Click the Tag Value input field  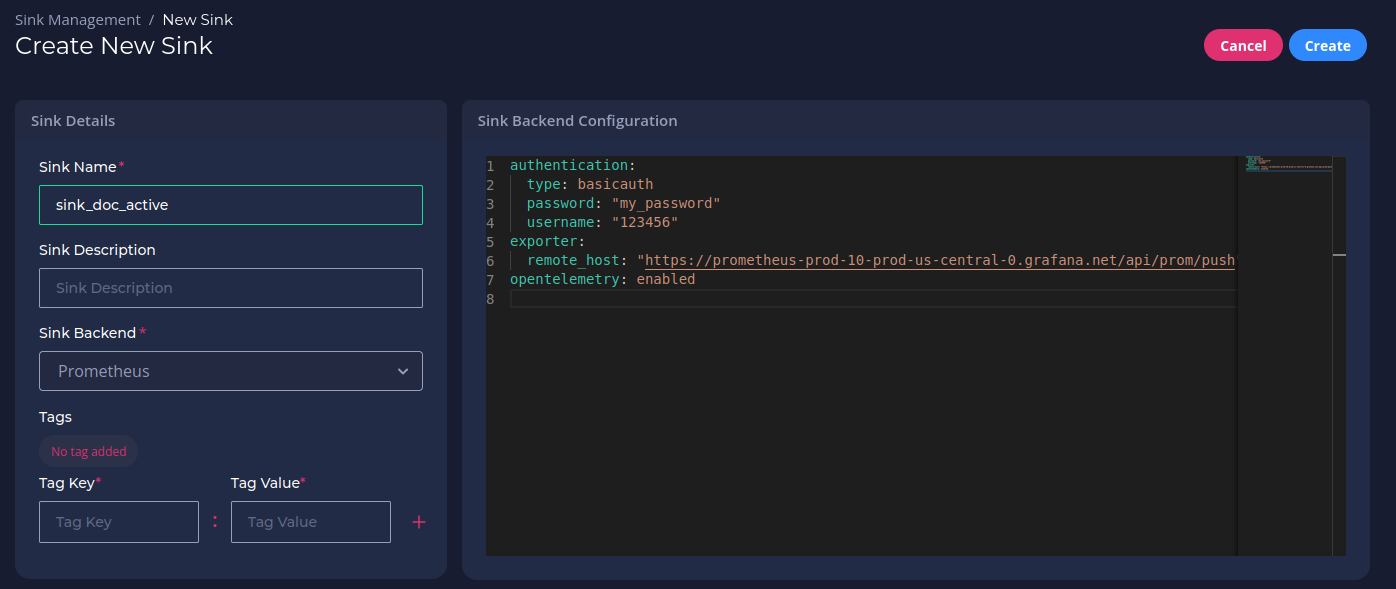(311, 522)
